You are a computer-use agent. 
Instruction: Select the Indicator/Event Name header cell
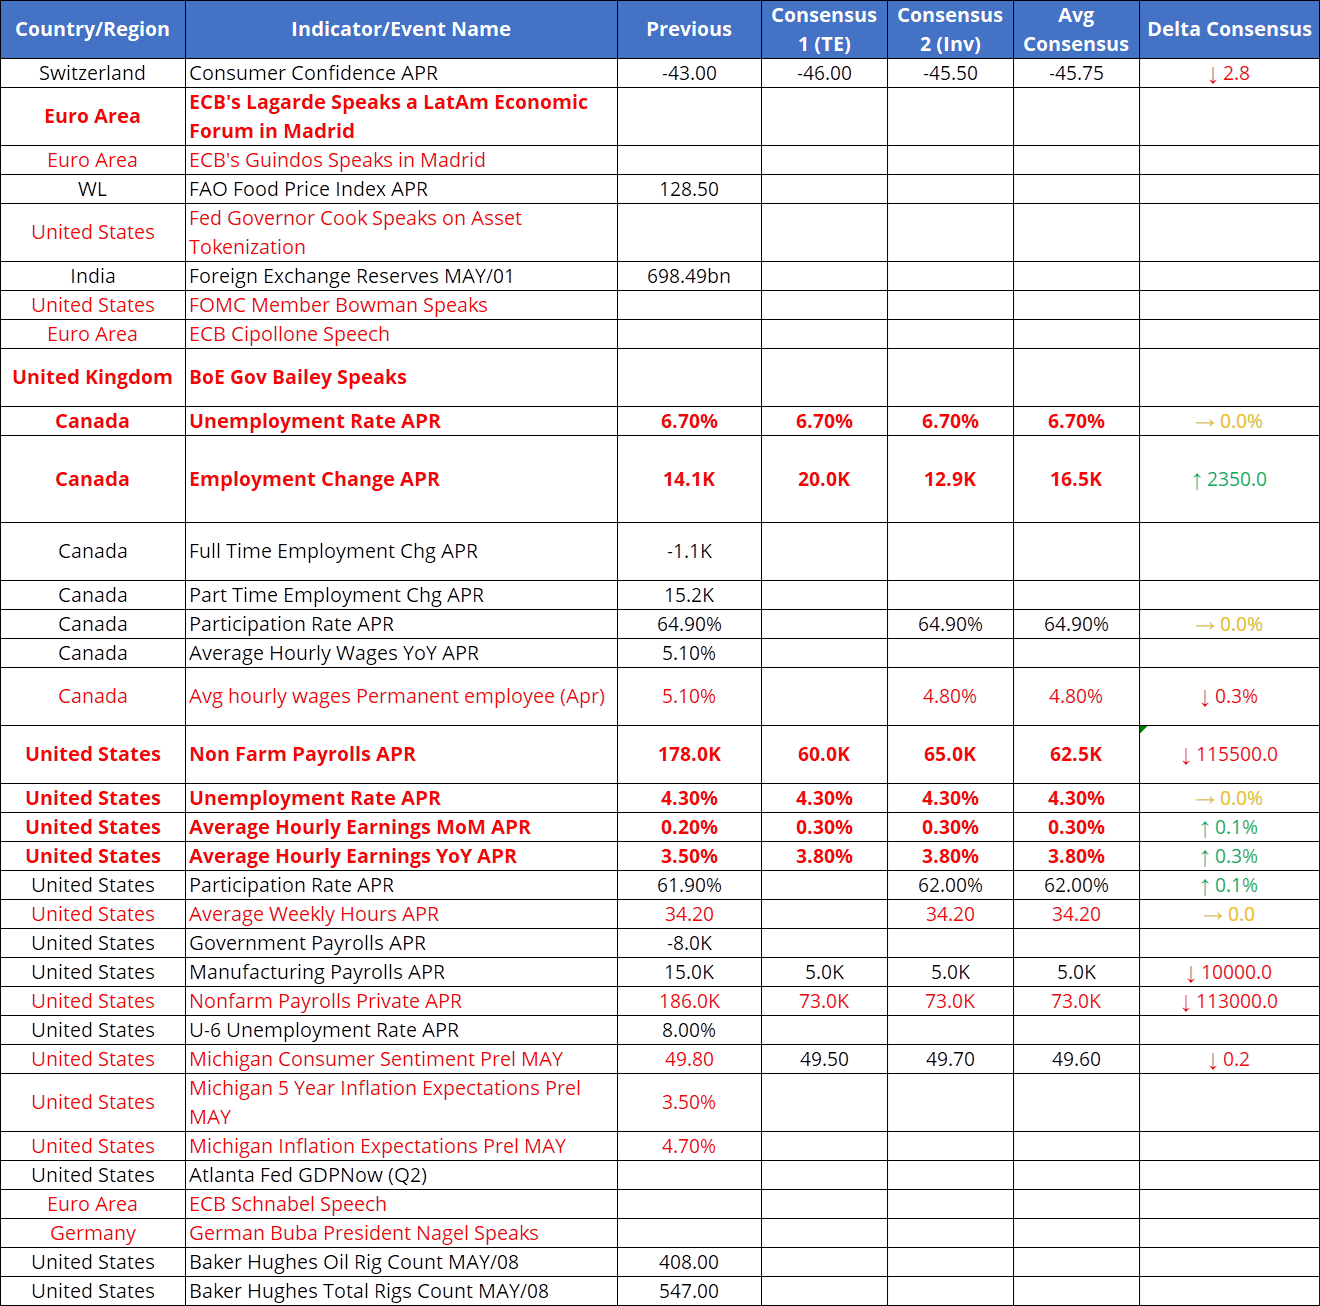click(x=401, y=29)
